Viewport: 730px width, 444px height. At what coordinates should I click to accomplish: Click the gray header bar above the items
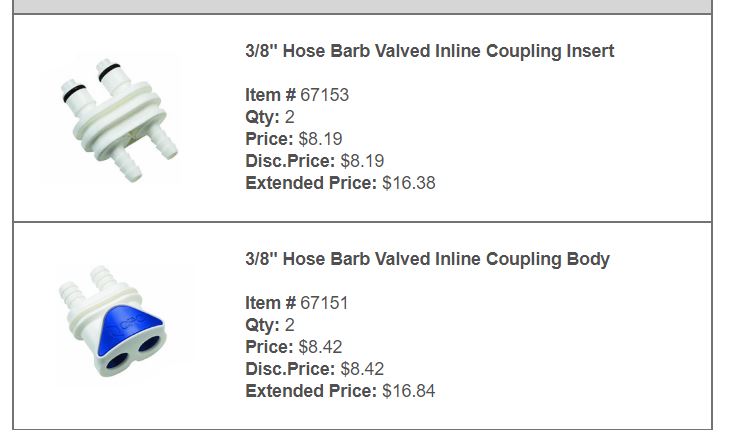pos(362,7)
